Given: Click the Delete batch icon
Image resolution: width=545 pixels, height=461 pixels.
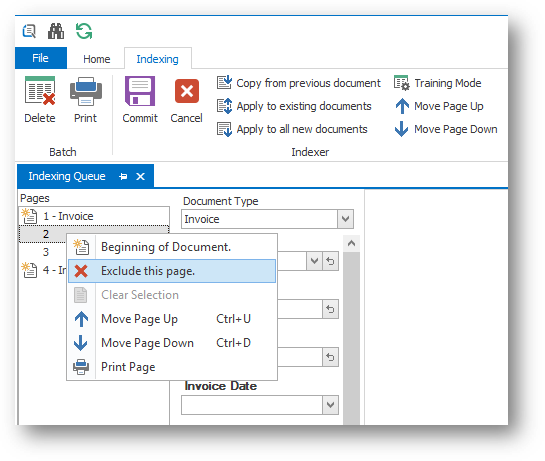Looking at the screenshot, I should (40, 91).
